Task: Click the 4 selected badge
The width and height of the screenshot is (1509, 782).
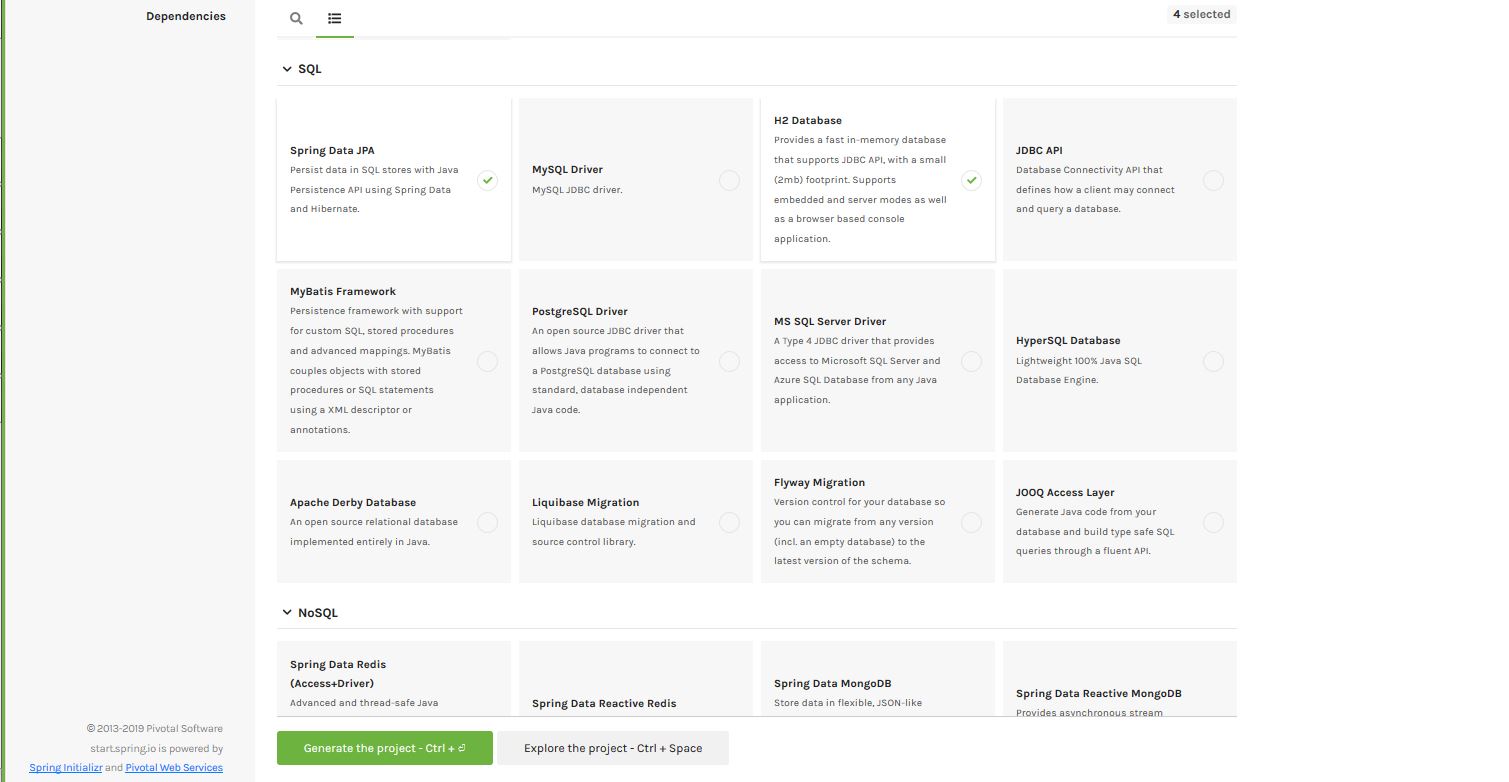Action: pos(1201,14)
